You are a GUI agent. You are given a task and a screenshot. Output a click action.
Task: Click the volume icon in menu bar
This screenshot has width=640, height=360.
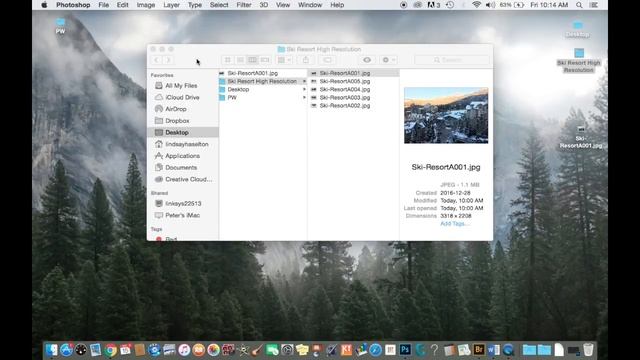point(490,5)
